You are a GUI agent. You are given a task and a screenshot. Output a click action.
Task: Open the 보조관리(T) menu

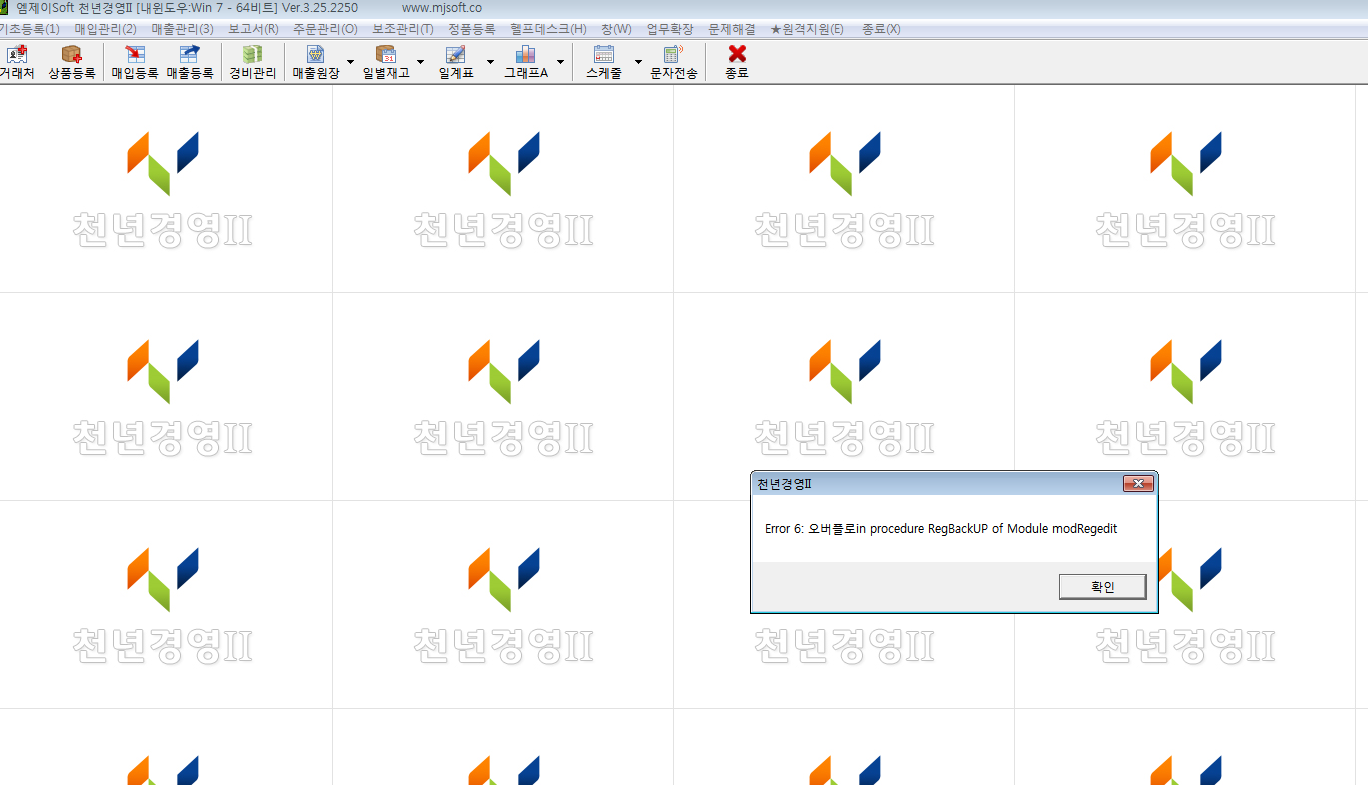pos(403,29)
